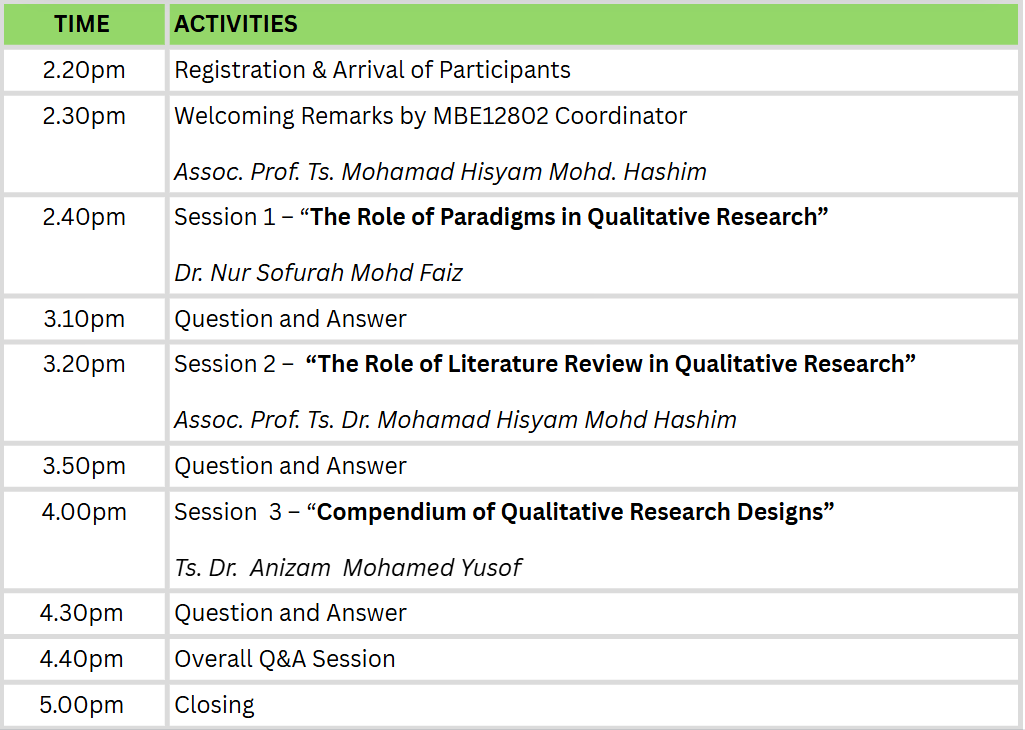Click Question and Answer in 3.10pm row

pos(290,319)
